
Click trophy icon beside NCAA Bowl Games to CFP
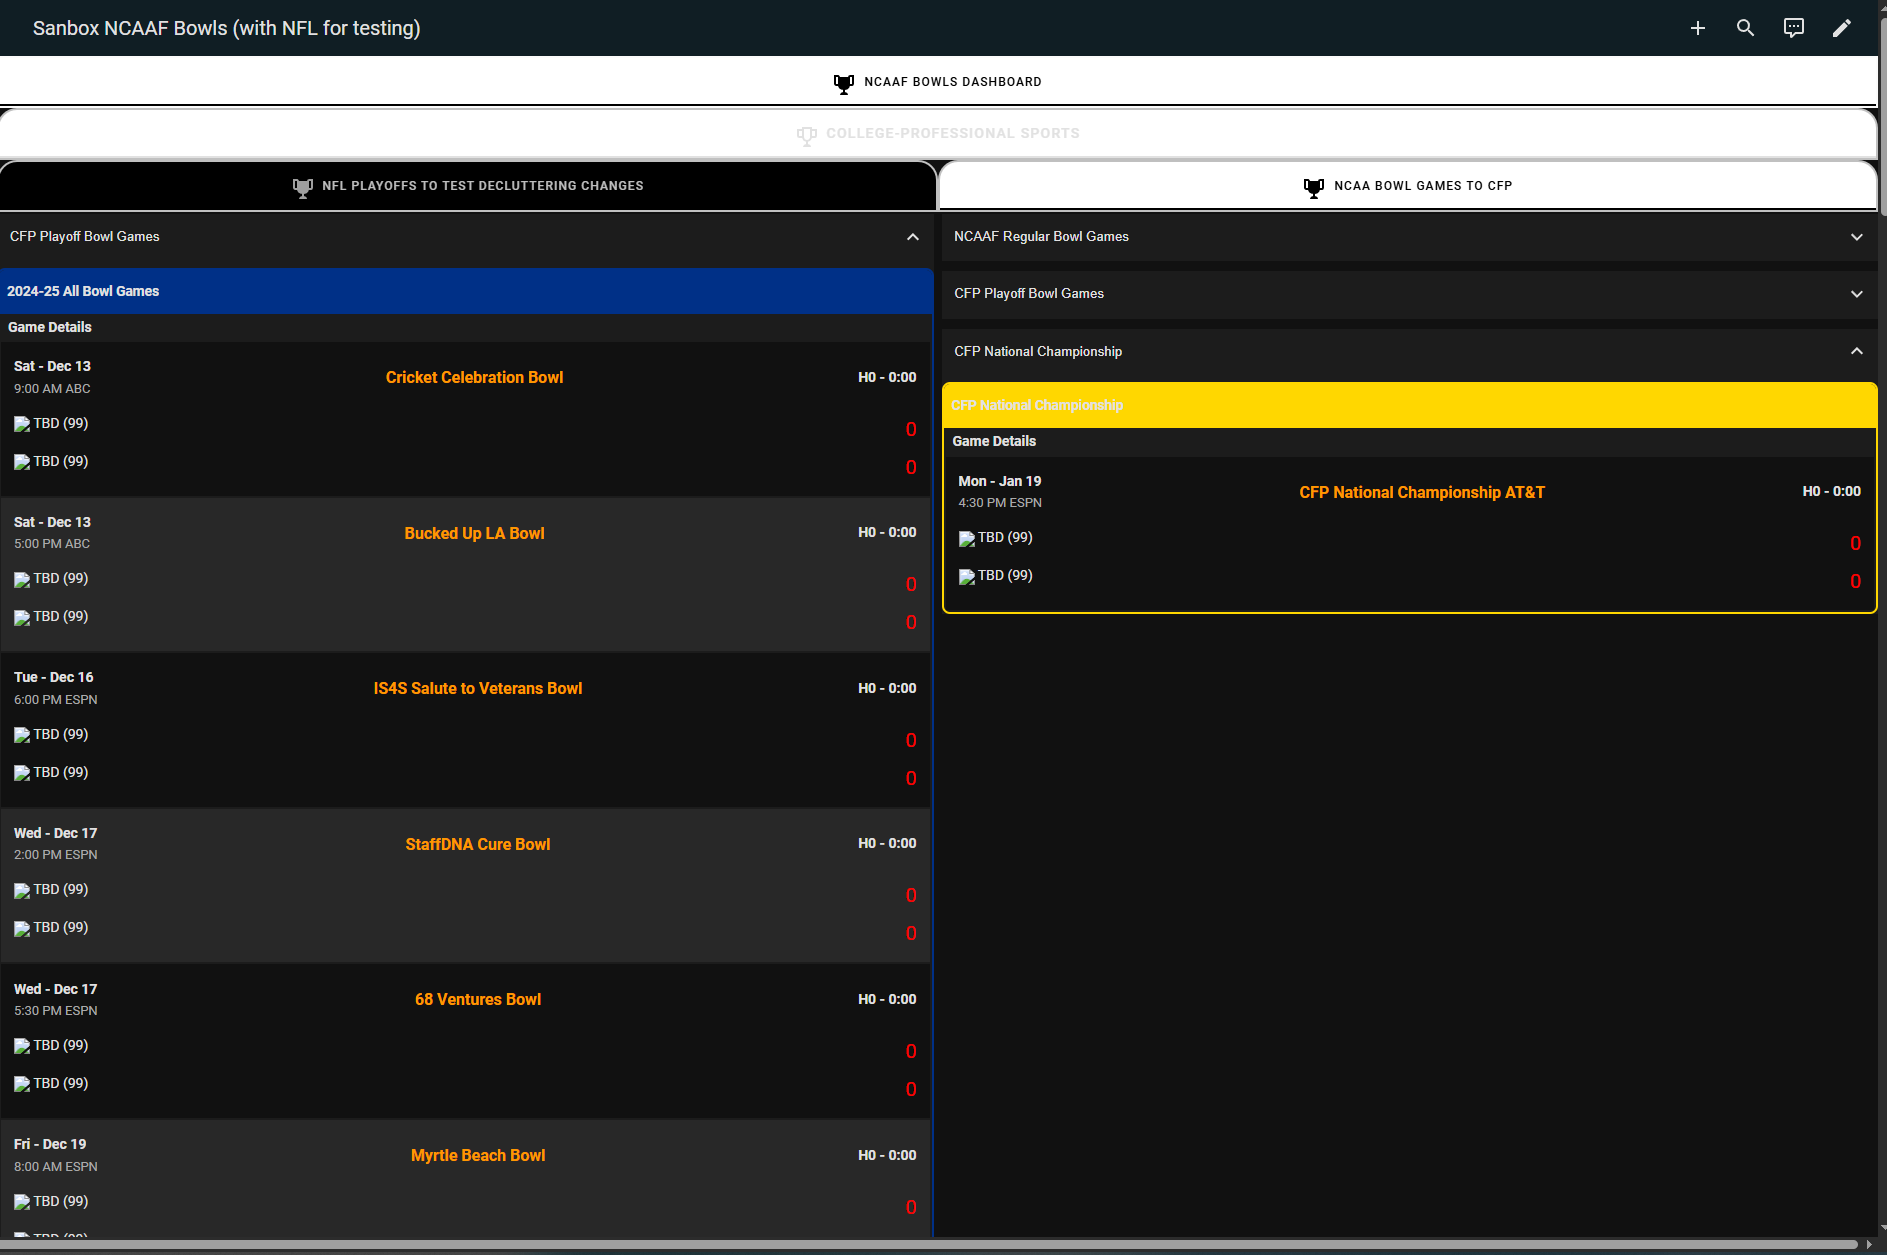tap(1314, 187)
